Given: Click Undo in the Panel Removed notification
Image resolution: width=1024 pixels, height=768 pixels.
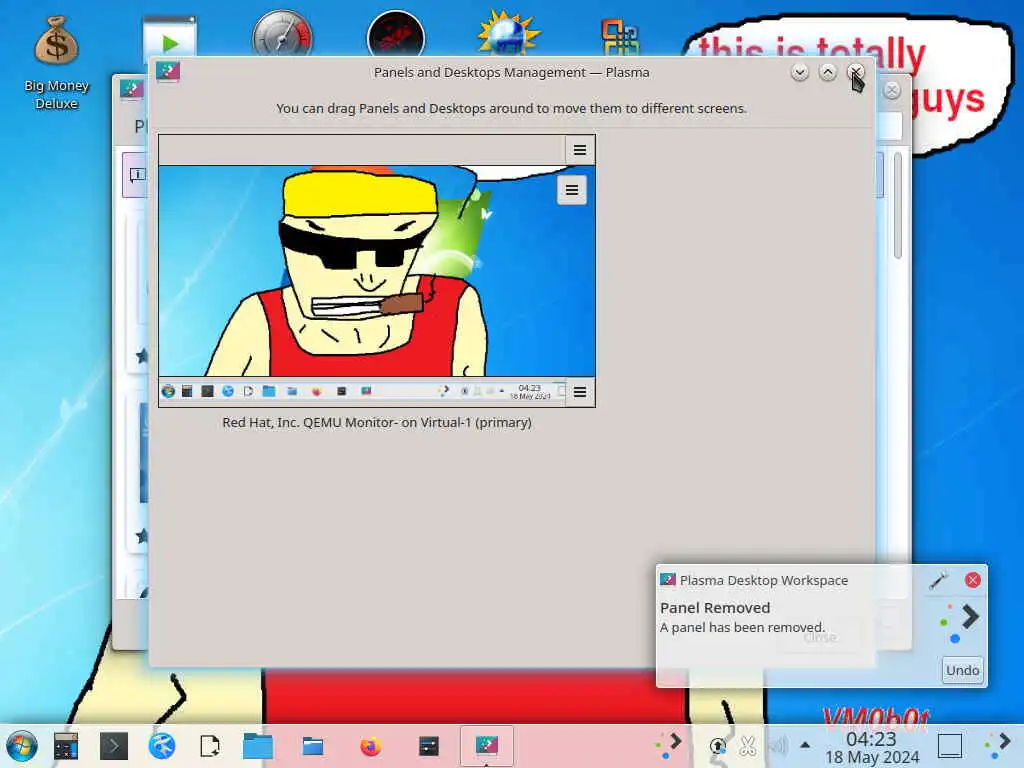Looking at the screenshot, I should tap(962, 670).
